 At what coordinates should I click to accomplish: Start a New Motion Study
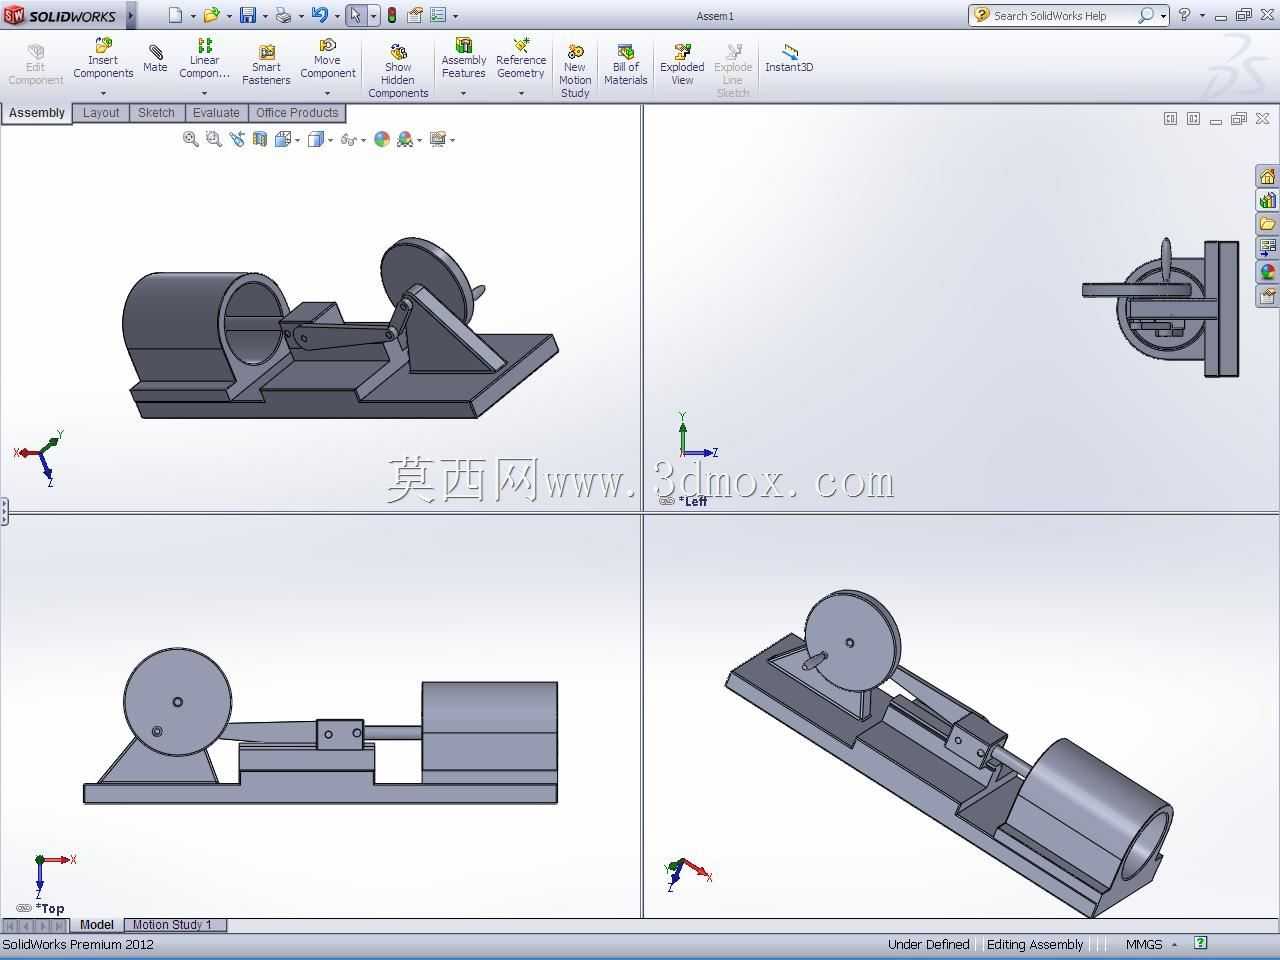click(x=575, y=71)
